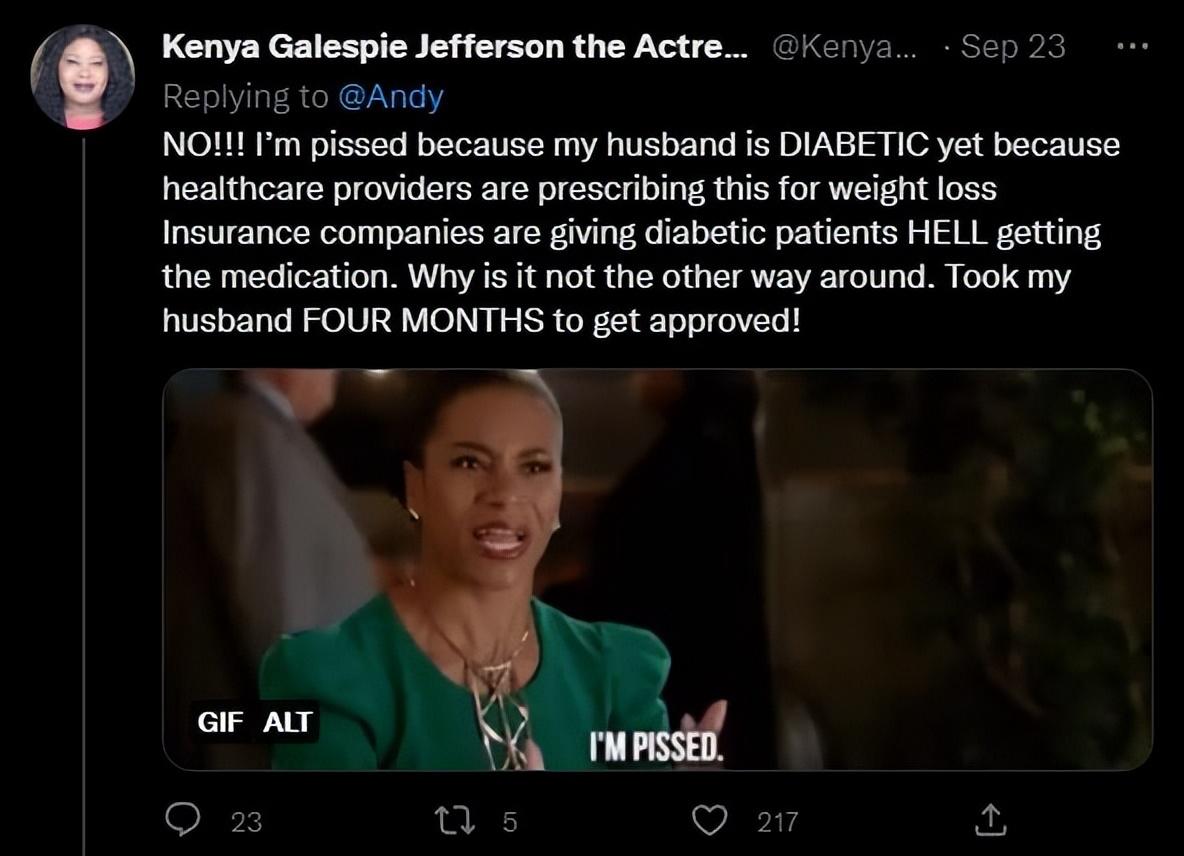The width and height of the screenshot is (1184, 856).
Task: Open the reply comment icon
Action: [182, 820]
